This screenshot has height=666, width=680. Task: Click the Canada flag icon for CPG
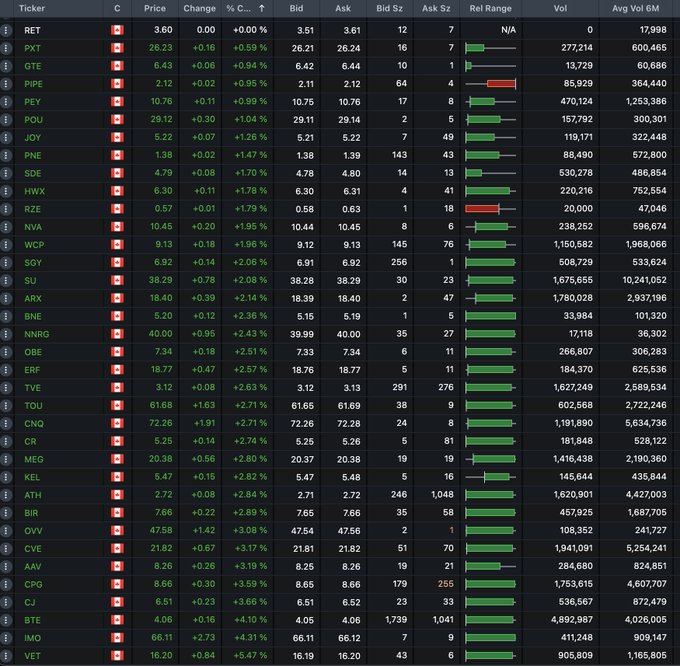pyautogui.click(x=117, y=584)
